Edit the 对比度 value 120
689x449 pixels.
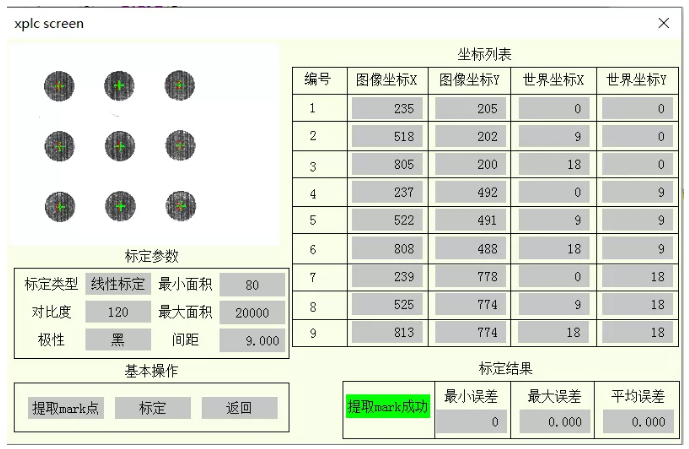click(118, 312)
